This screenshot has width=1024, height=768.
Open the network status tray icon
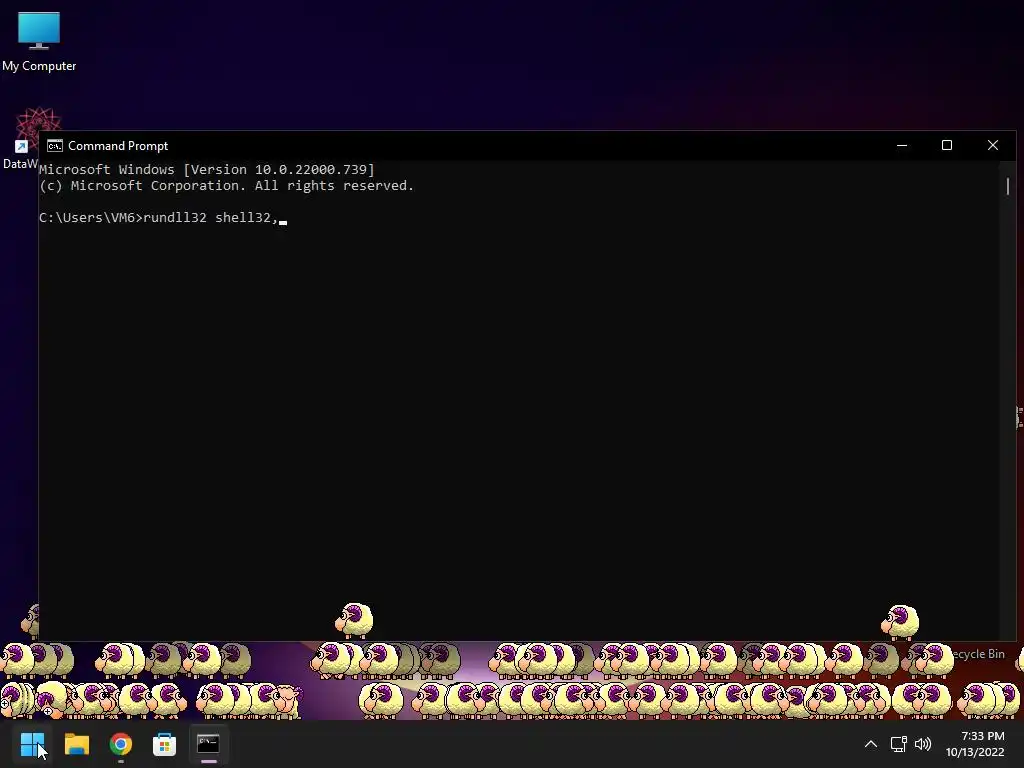(899, 744)
